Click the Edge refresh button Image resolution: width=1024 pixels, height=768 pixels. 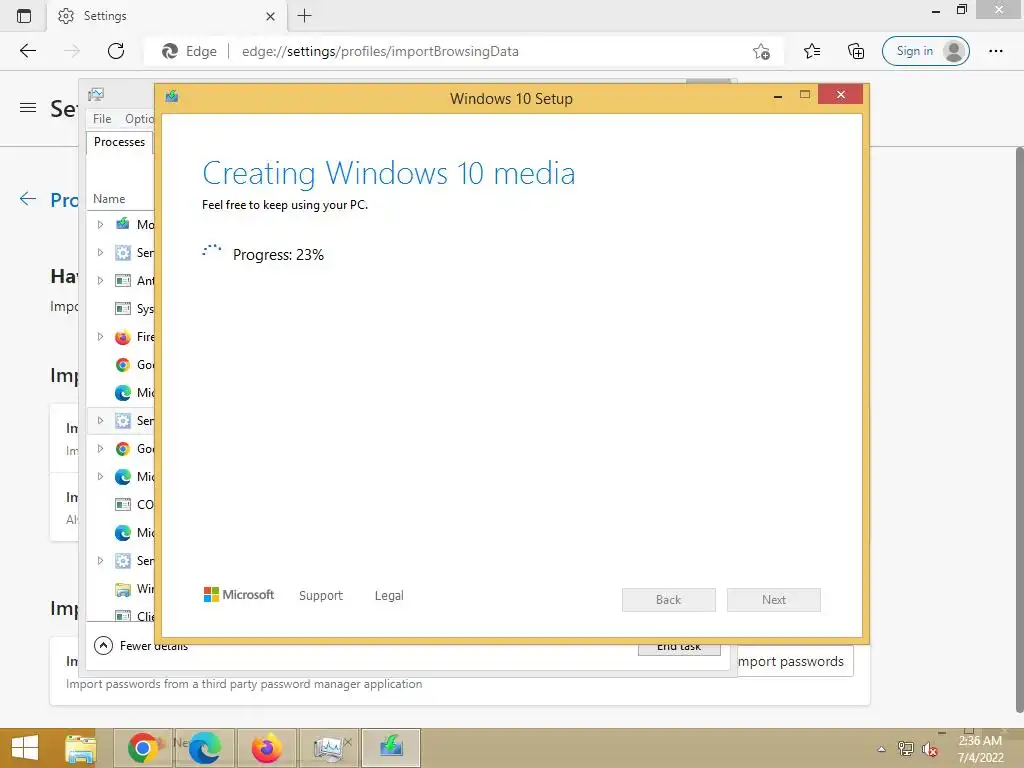coord(116,51)
